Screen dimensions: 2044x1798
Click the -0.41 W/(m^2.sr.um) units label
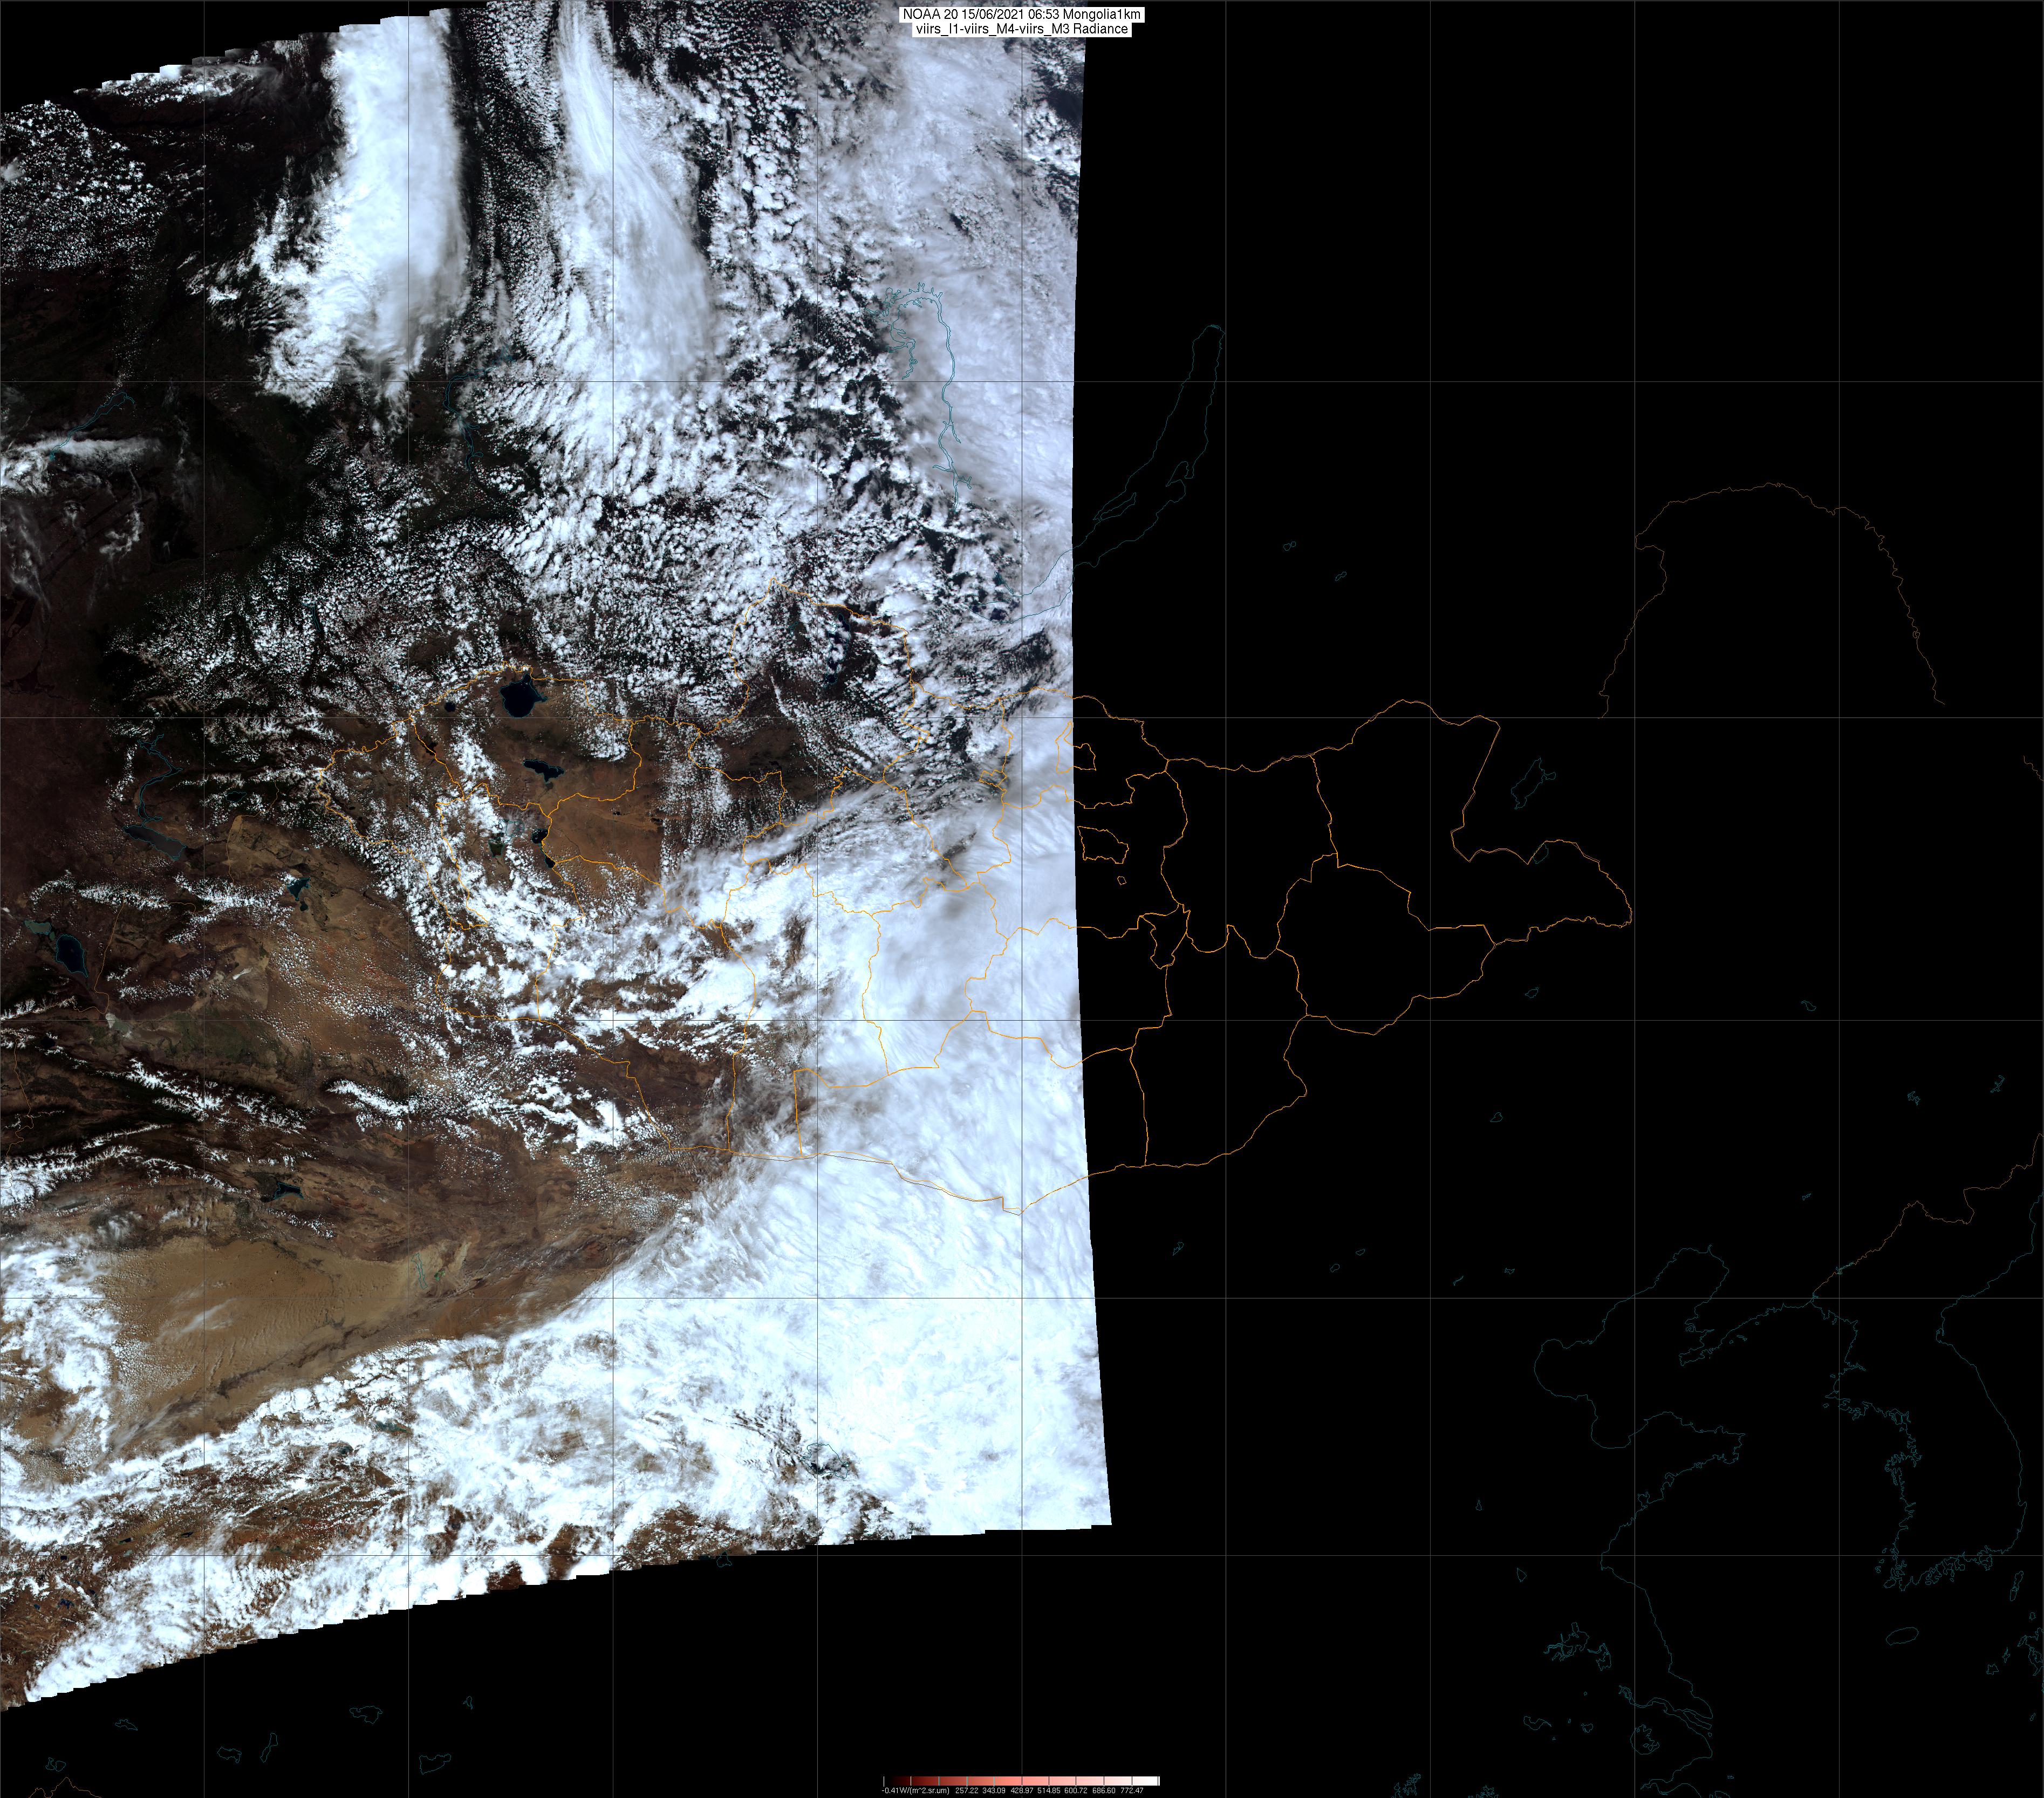[x=916, y=1791]
